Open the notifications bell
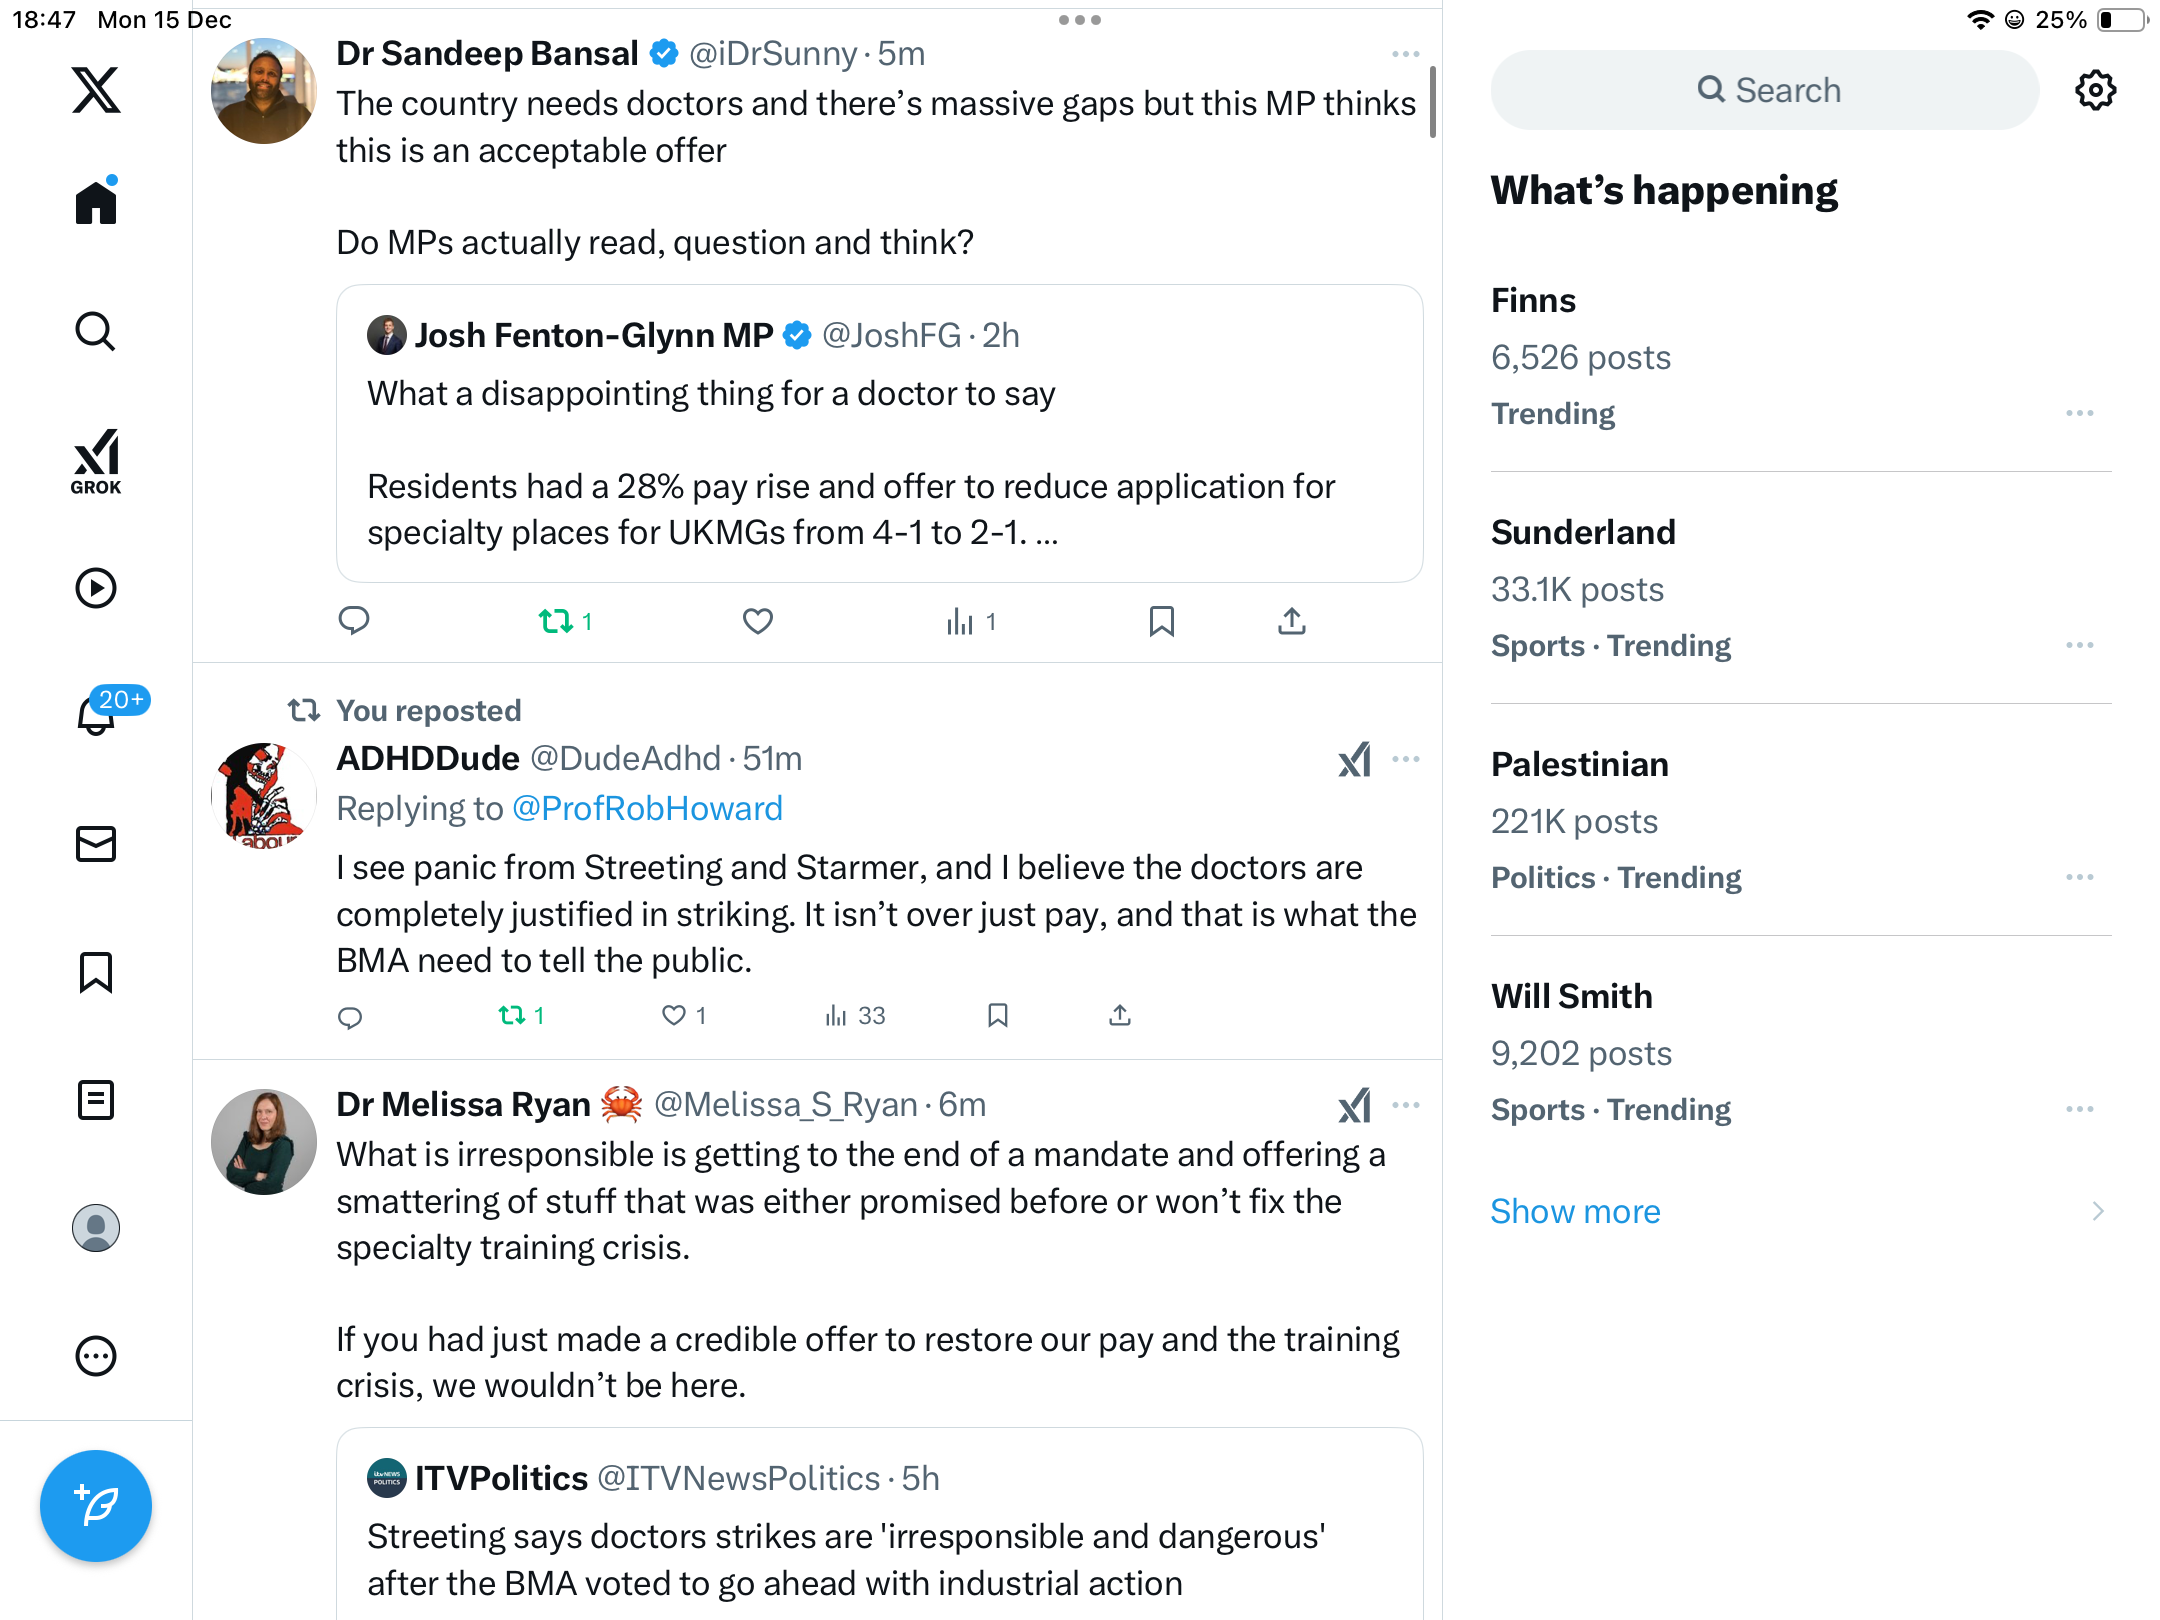This screenshot has width=2160, height=1620. tap(96, 715)
